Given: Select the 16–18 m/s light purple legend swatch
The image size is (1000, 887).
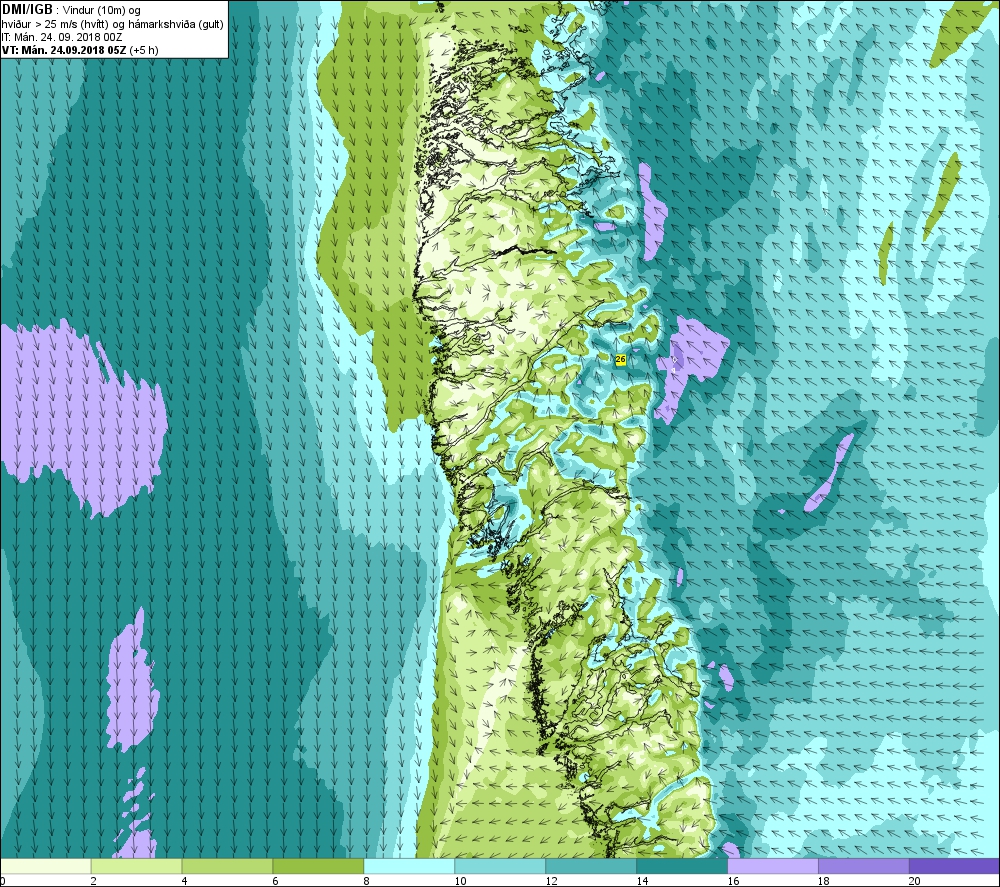Looking at the screenshot, I should click(773, 866).
